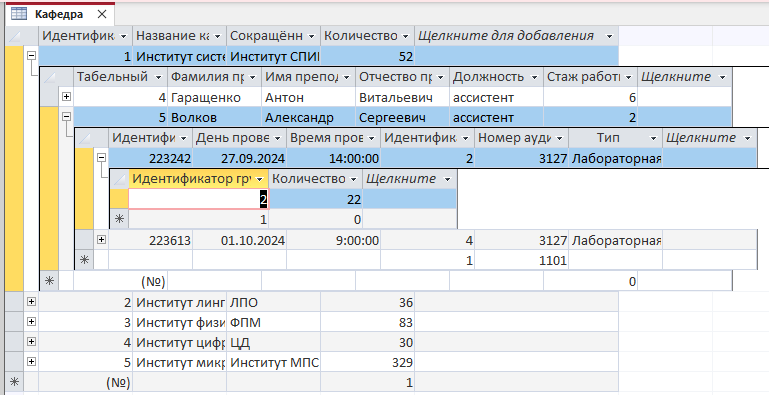
Task: Click the Волков surname cell
Action: click(214, 118)
